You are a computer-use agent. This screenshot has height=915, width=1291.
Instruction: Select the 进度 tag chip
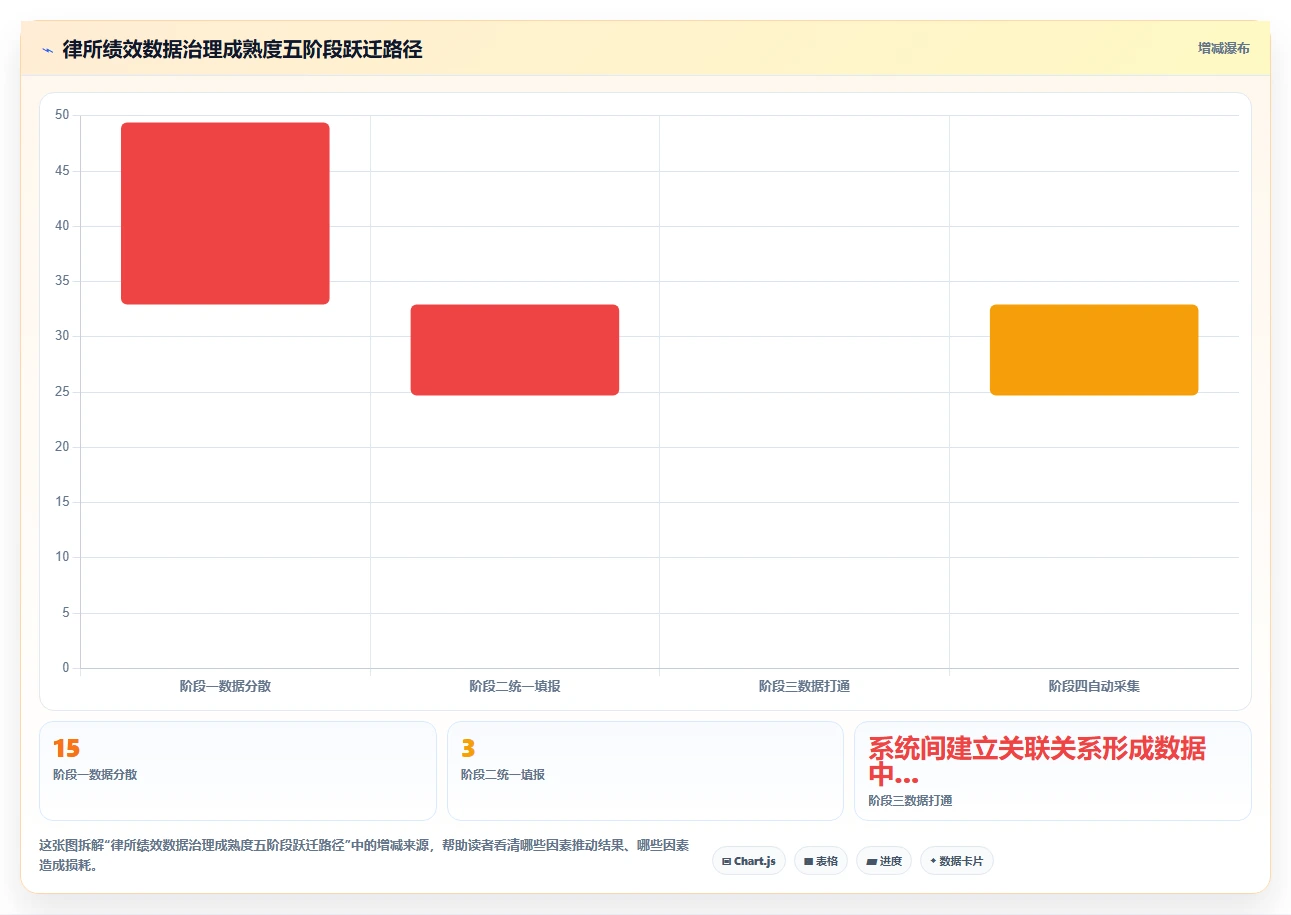(884, 861)
